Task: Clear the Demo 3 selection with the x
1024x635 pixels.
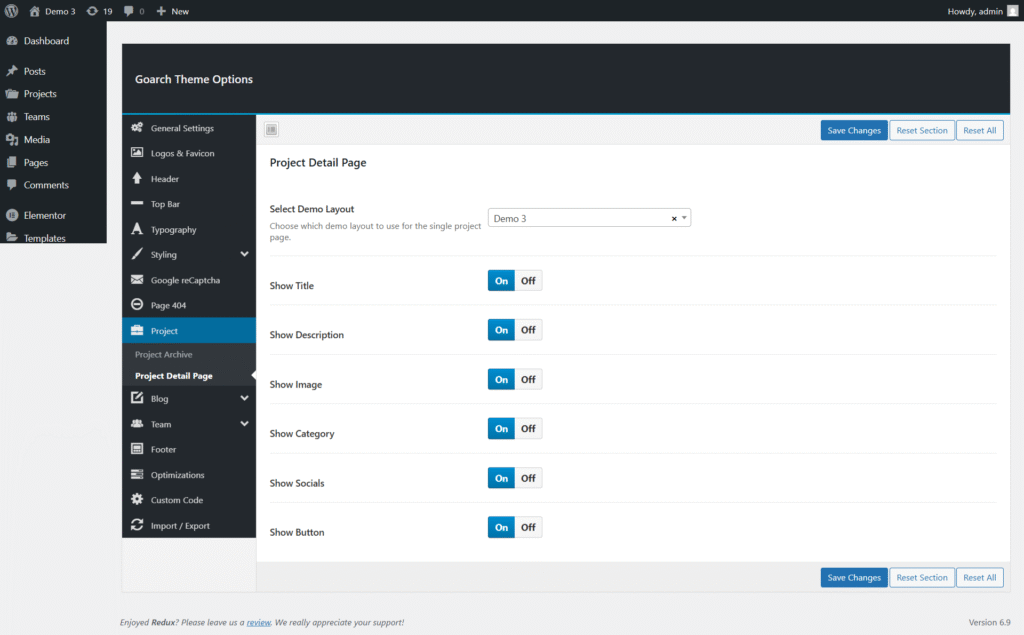Action: tap(674, 219)
